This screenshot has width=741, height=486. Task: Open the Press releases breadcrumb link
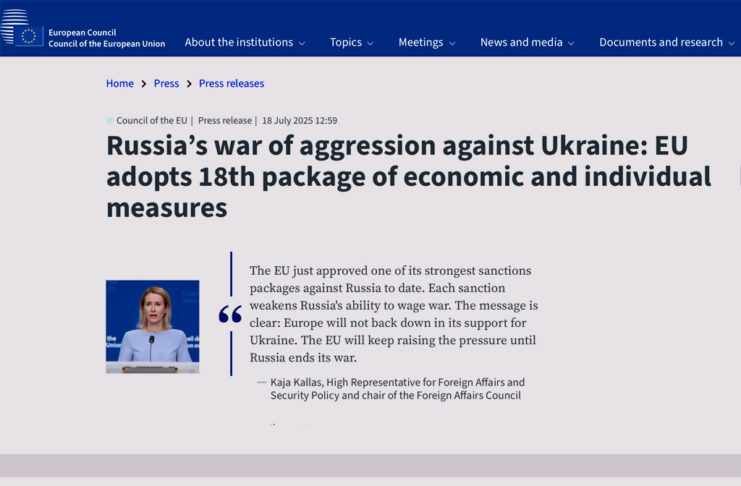(x=232, y=84)
